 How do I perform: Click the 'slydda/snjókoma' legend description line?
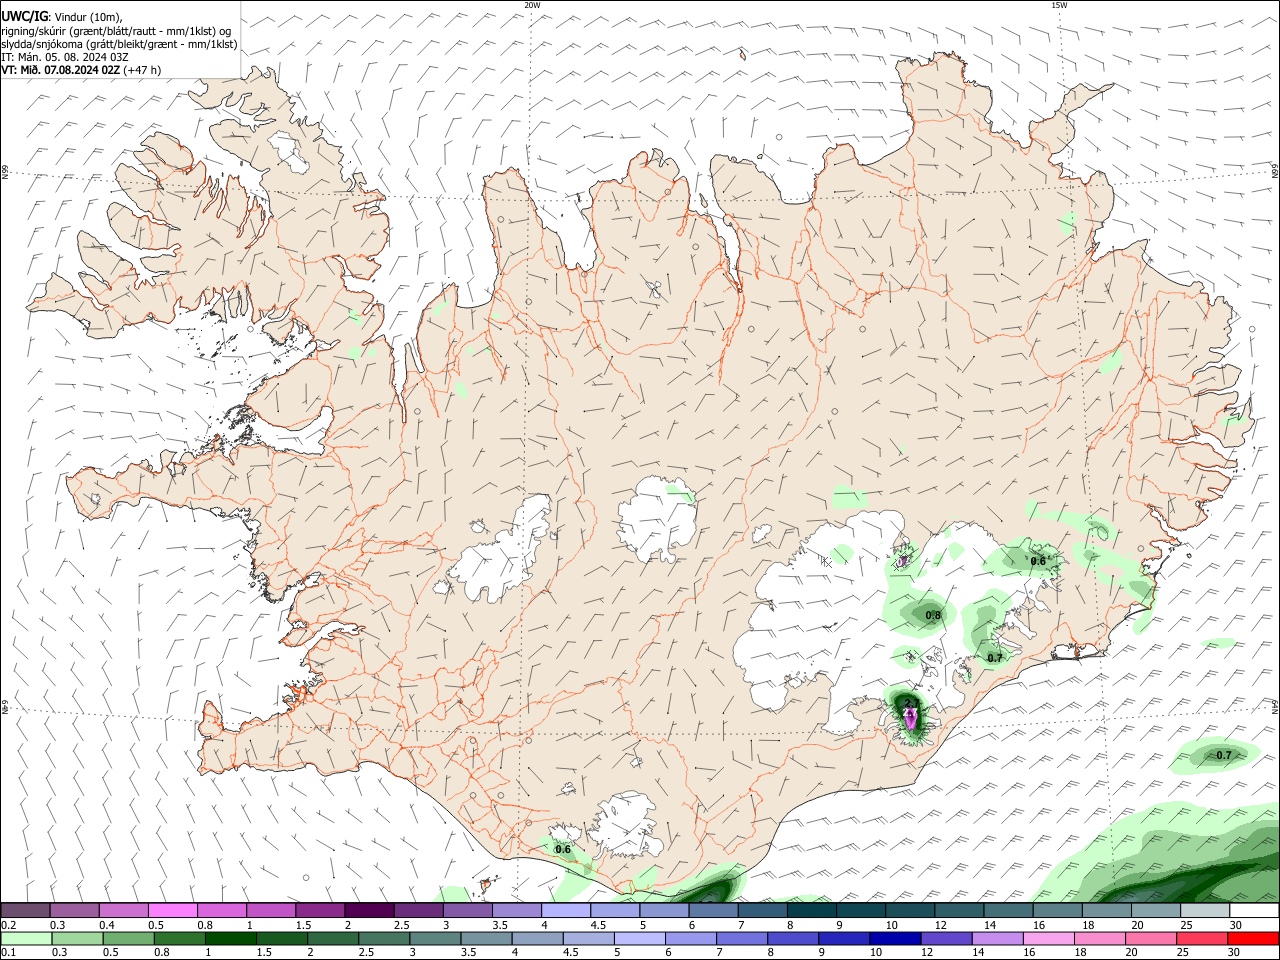pyautogui.click(x=119, y=44)
